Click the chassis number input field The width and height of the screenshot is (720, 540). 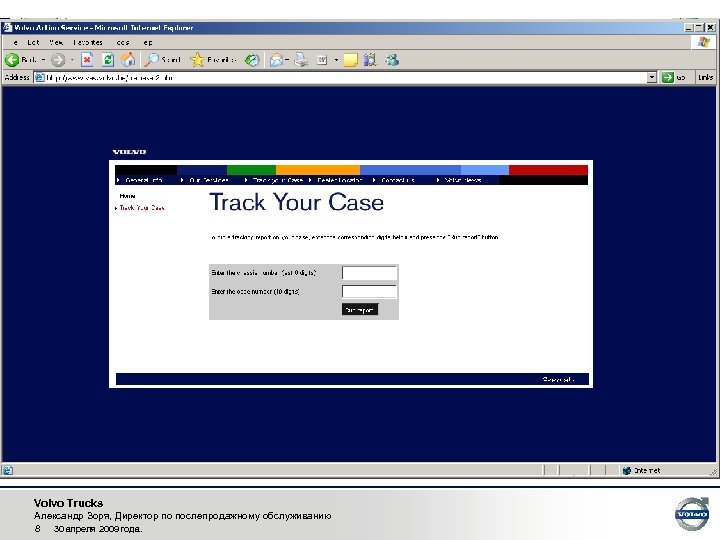pyautogui.click(x=369, y=273)
